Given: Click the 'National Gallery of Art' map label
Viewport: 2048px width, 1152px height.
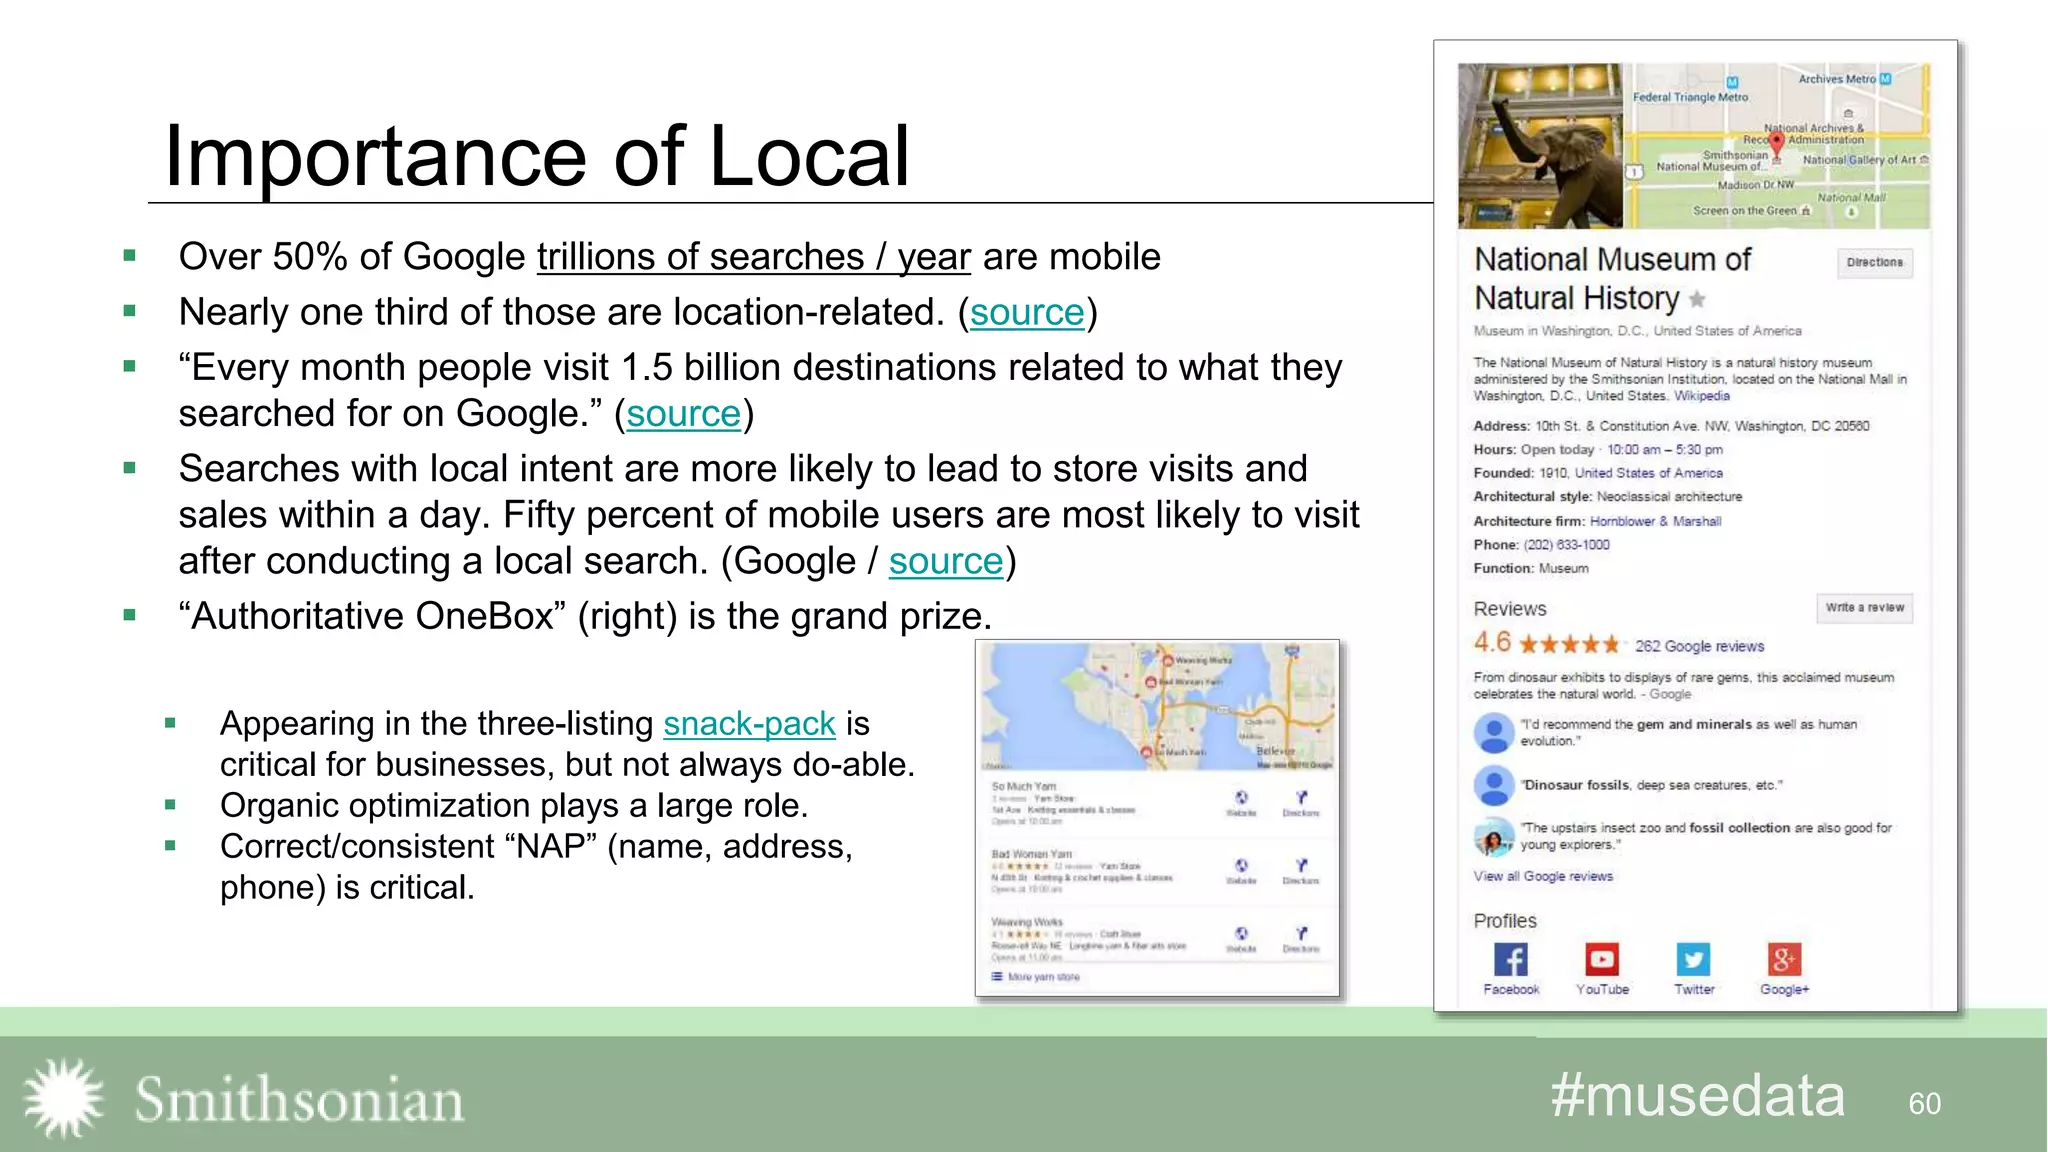Looking at the screenshot, I should [x=1860, y=160].
